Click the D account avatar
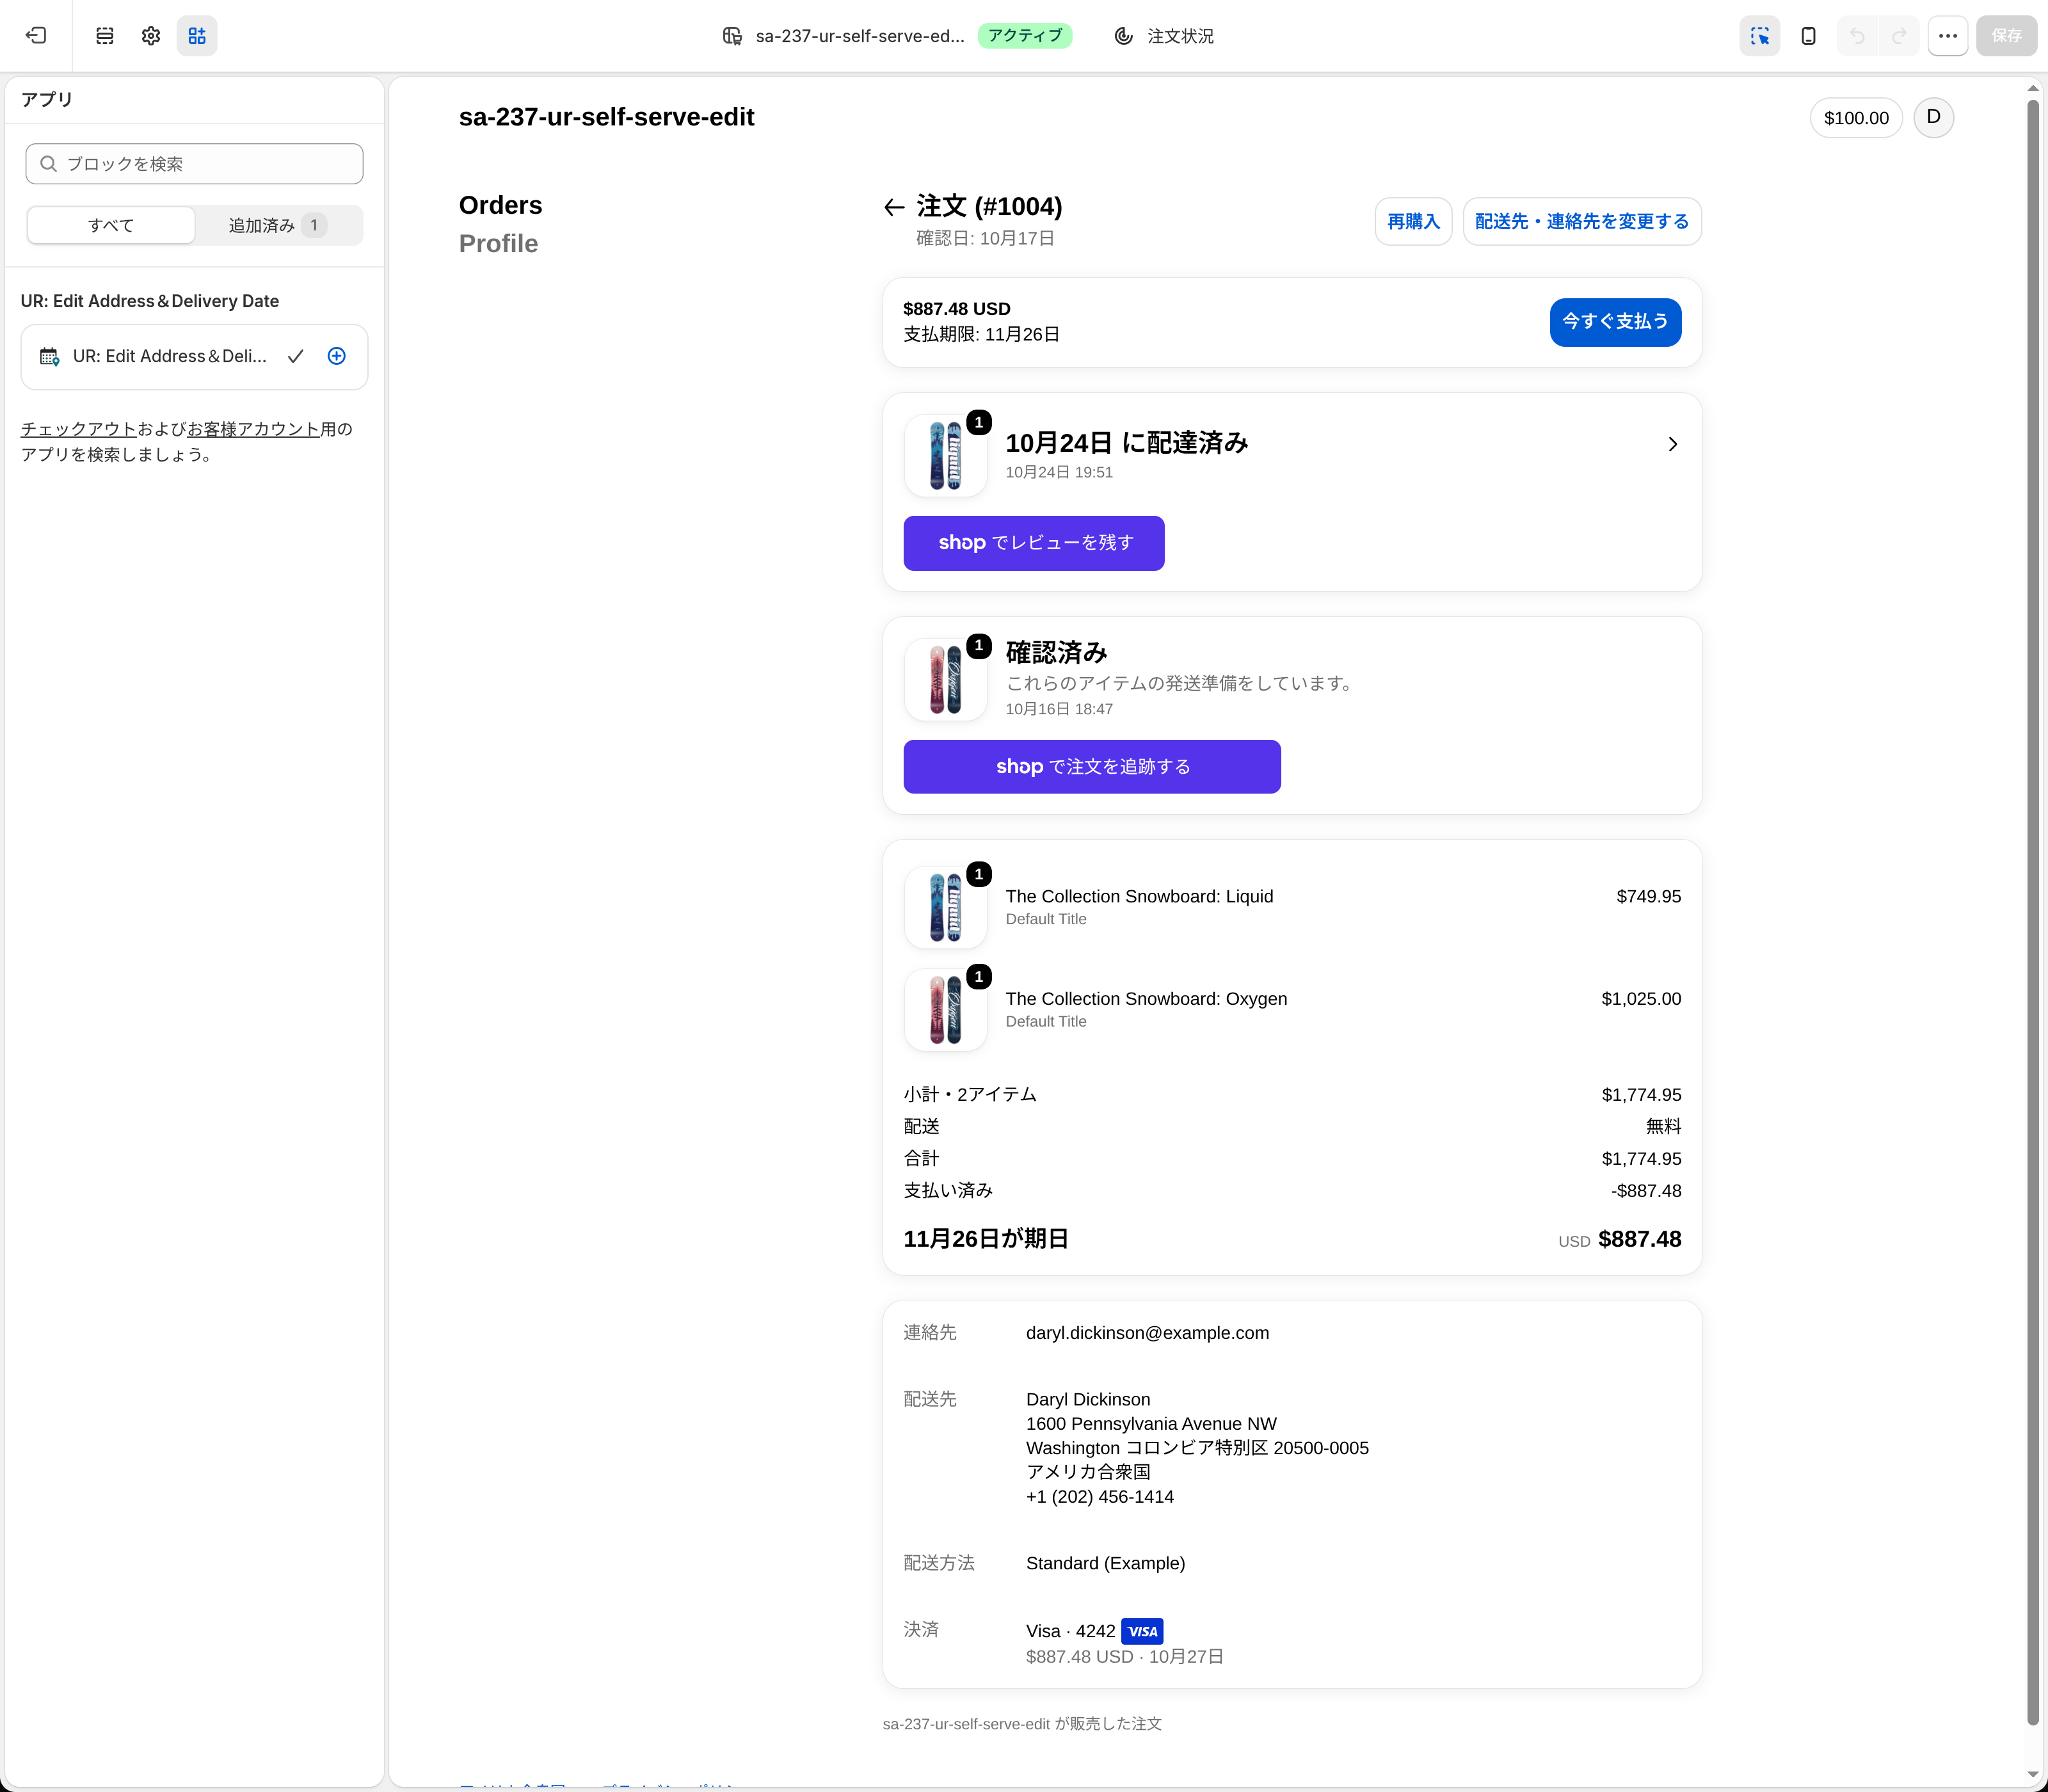This screenshot has width=2048, height=1792. click(x=1934, y=118)
